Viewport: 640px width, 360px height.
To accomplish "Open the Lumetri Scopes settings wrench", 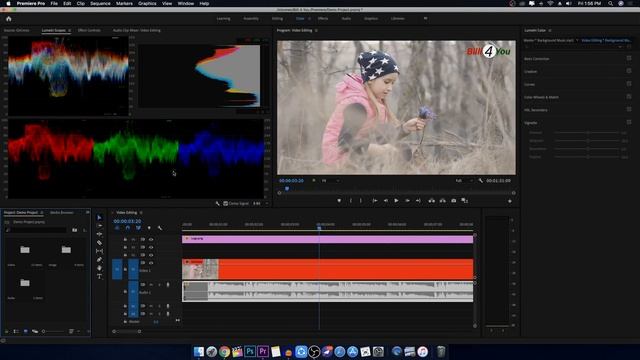I will [x=218, y=203].
